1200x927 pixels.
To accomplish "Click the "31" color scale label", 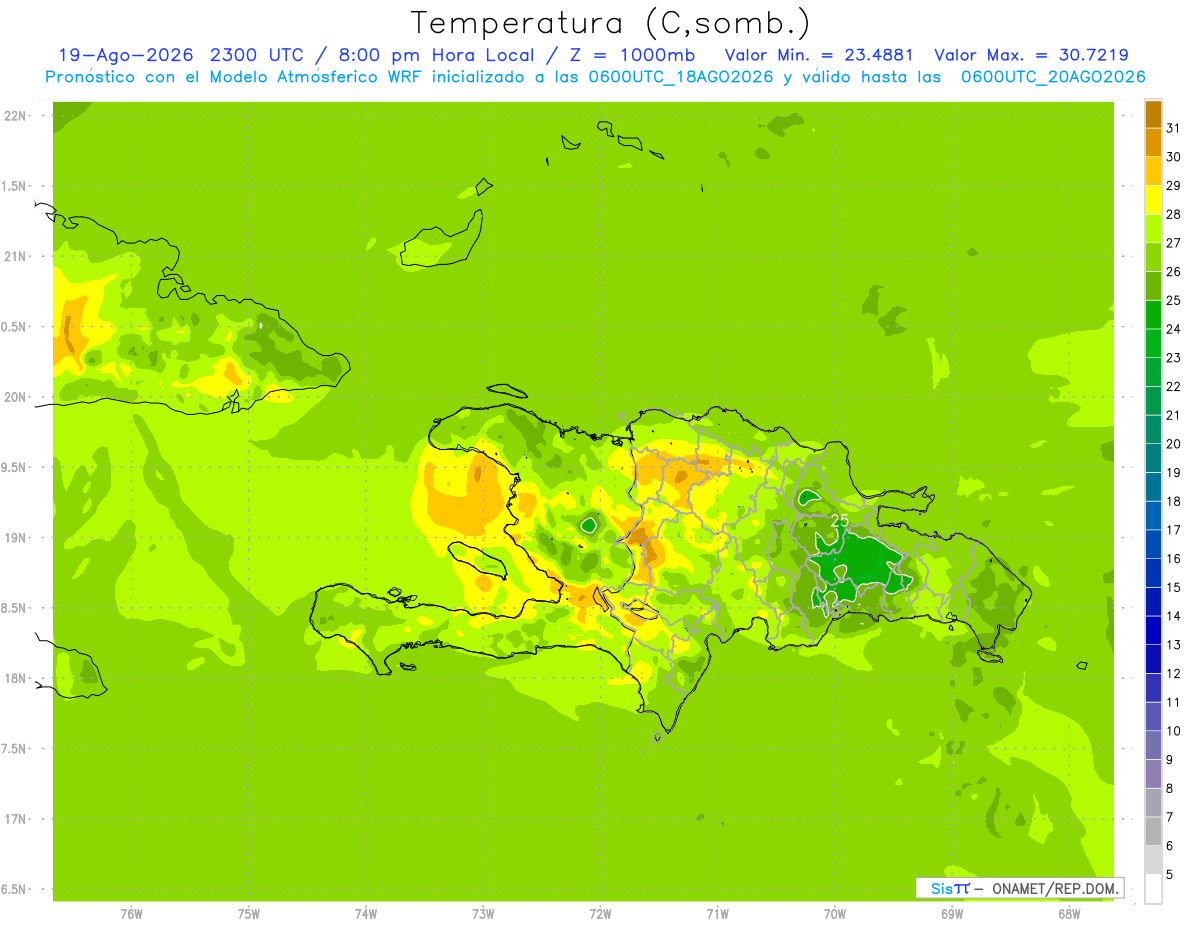I will pyautogui.click(x=1174, y=128).
